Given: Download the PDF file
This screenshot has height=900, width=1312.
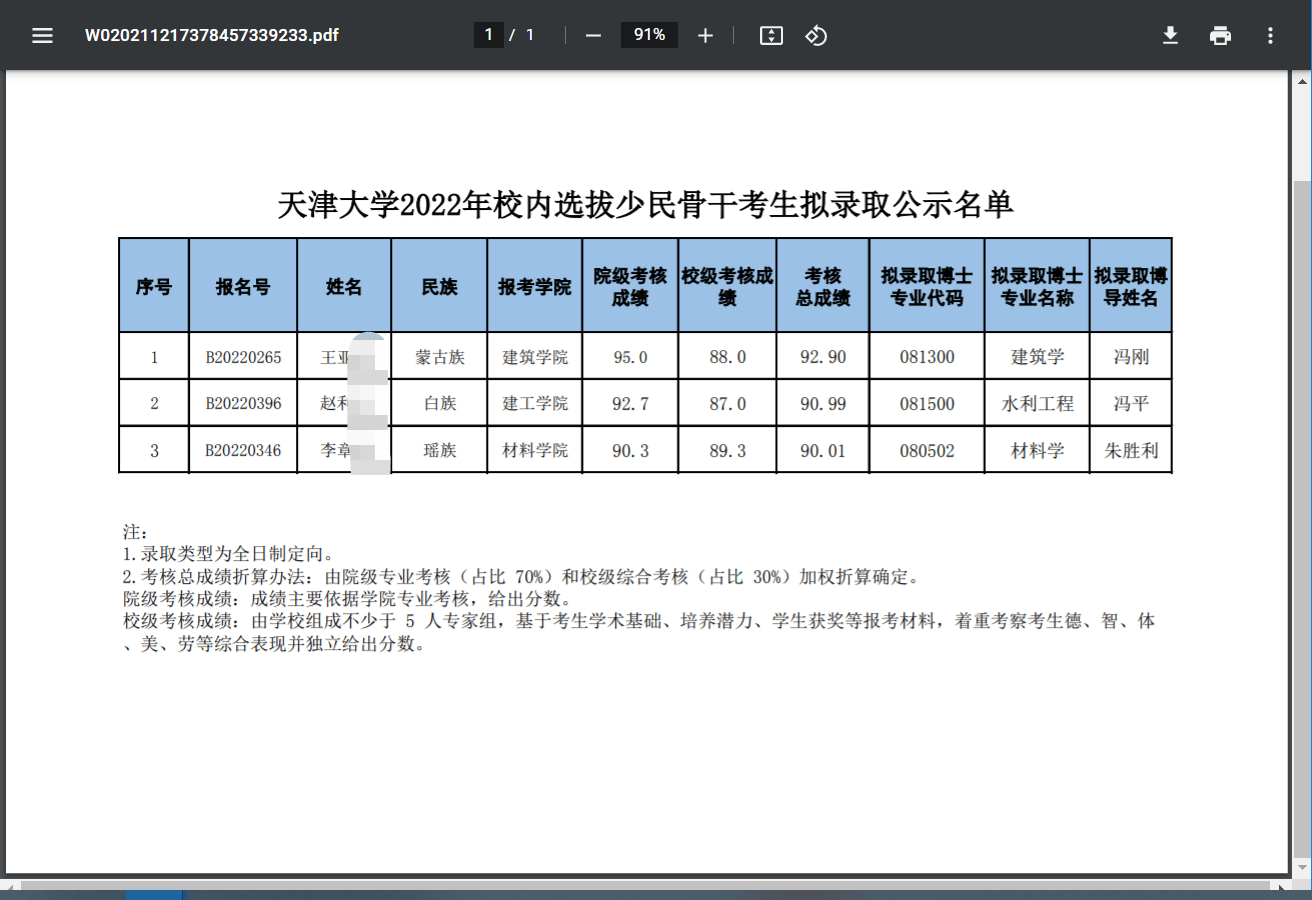Looking at the screenshot, I should pyautogui.click(x=1170, y=36).
